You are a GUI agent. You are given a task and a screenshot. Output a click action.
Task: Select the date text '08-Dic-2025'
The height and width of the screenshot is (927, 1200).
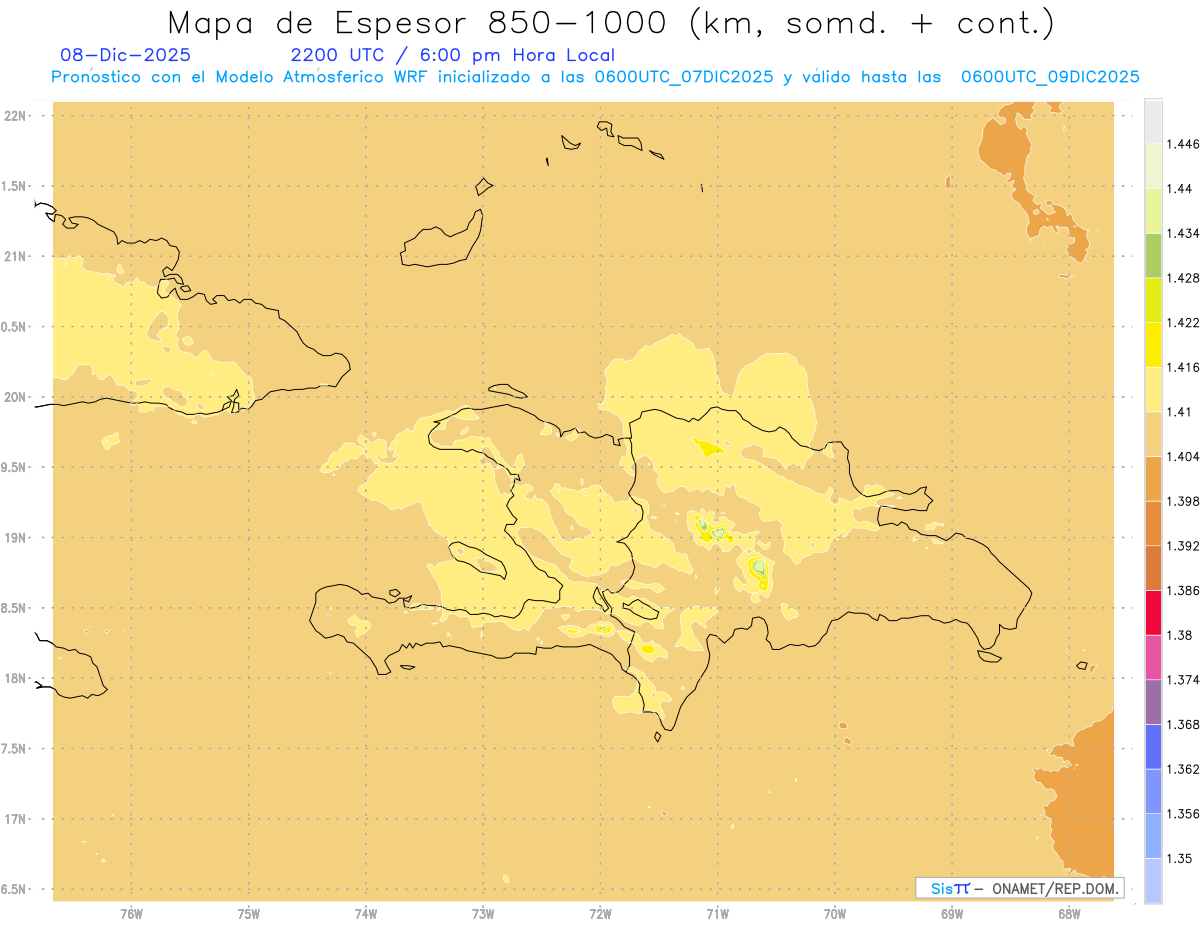pyautogui.click(x=125, y=56)
